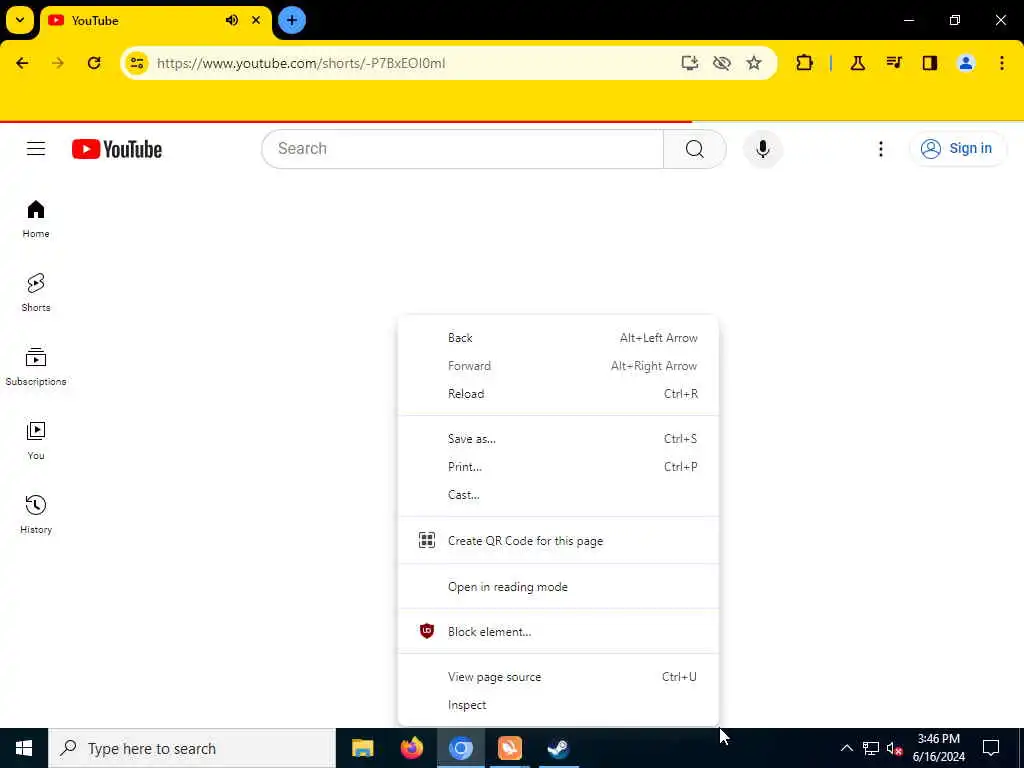Open Chrome three-dot main menu
Screen dimensions: 1024x768
point(1002,63)
